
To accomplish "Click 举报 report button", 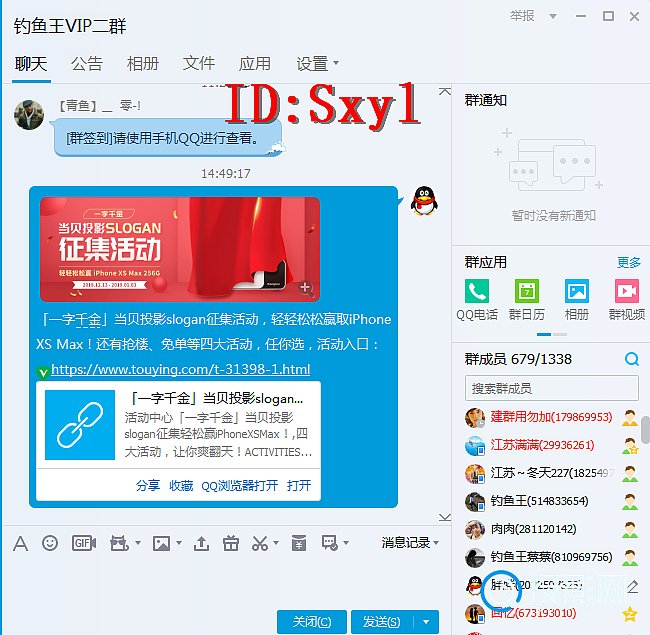I will pyautogui.click(x=522, y=16).
